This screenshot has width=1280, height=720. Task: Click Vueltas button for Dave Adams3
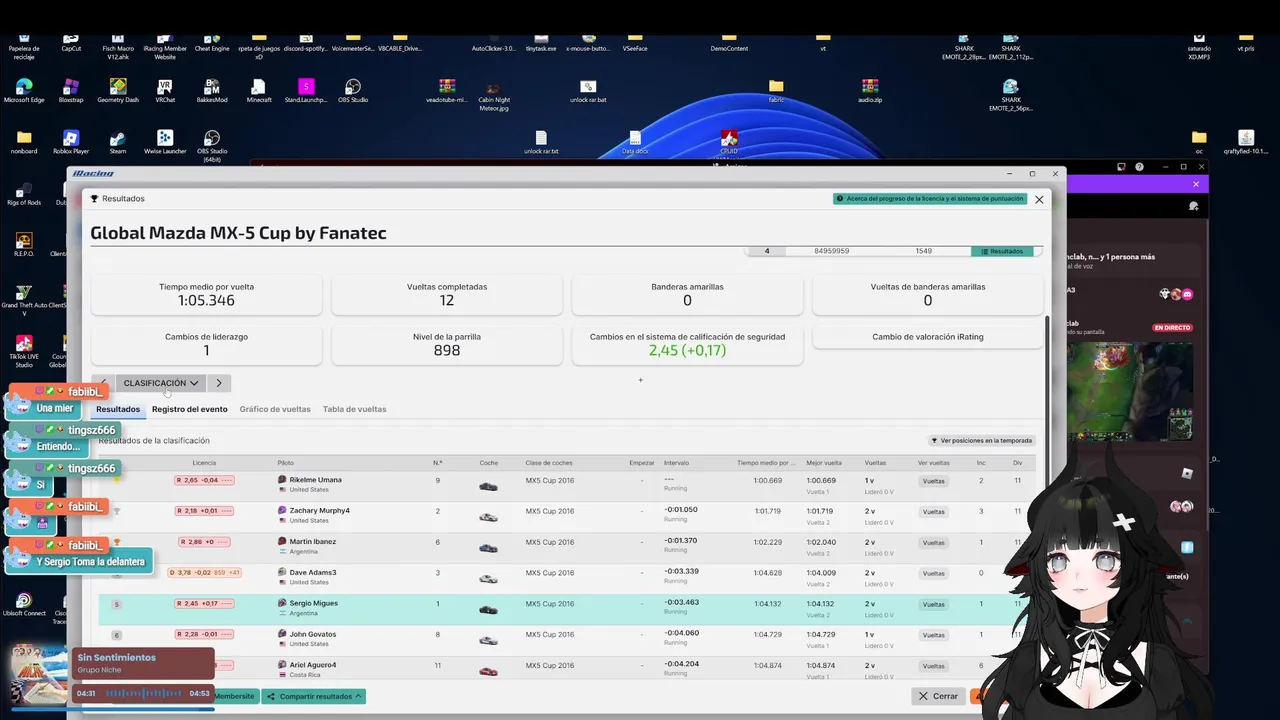tap(933, 574)
